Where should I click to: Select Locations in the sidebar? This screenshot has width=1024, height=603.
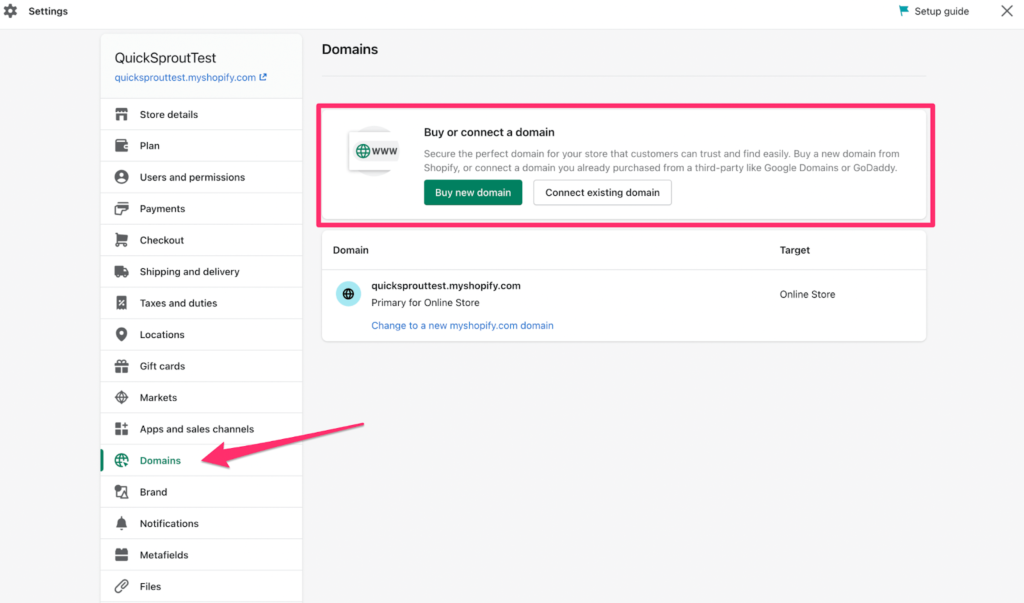201,334
